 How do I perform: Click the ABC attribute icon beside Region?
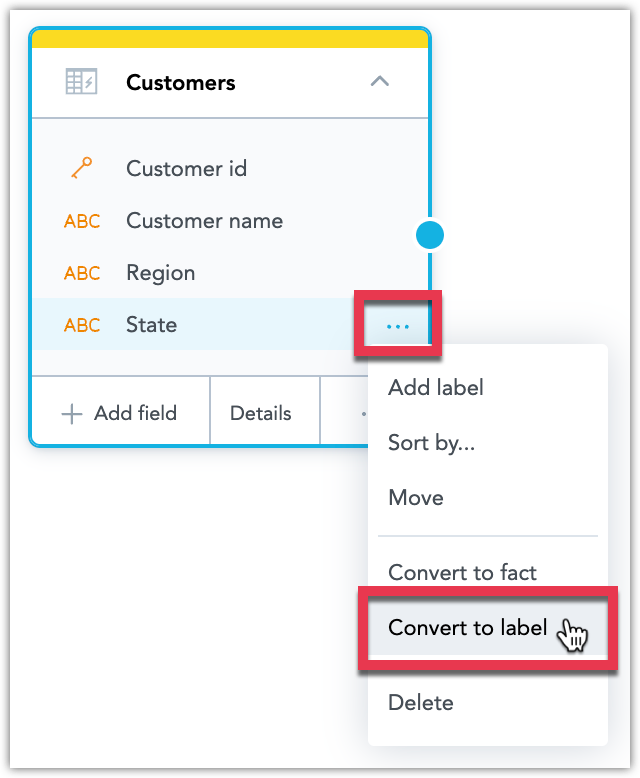pyautogui.click(x=82, y=273)
